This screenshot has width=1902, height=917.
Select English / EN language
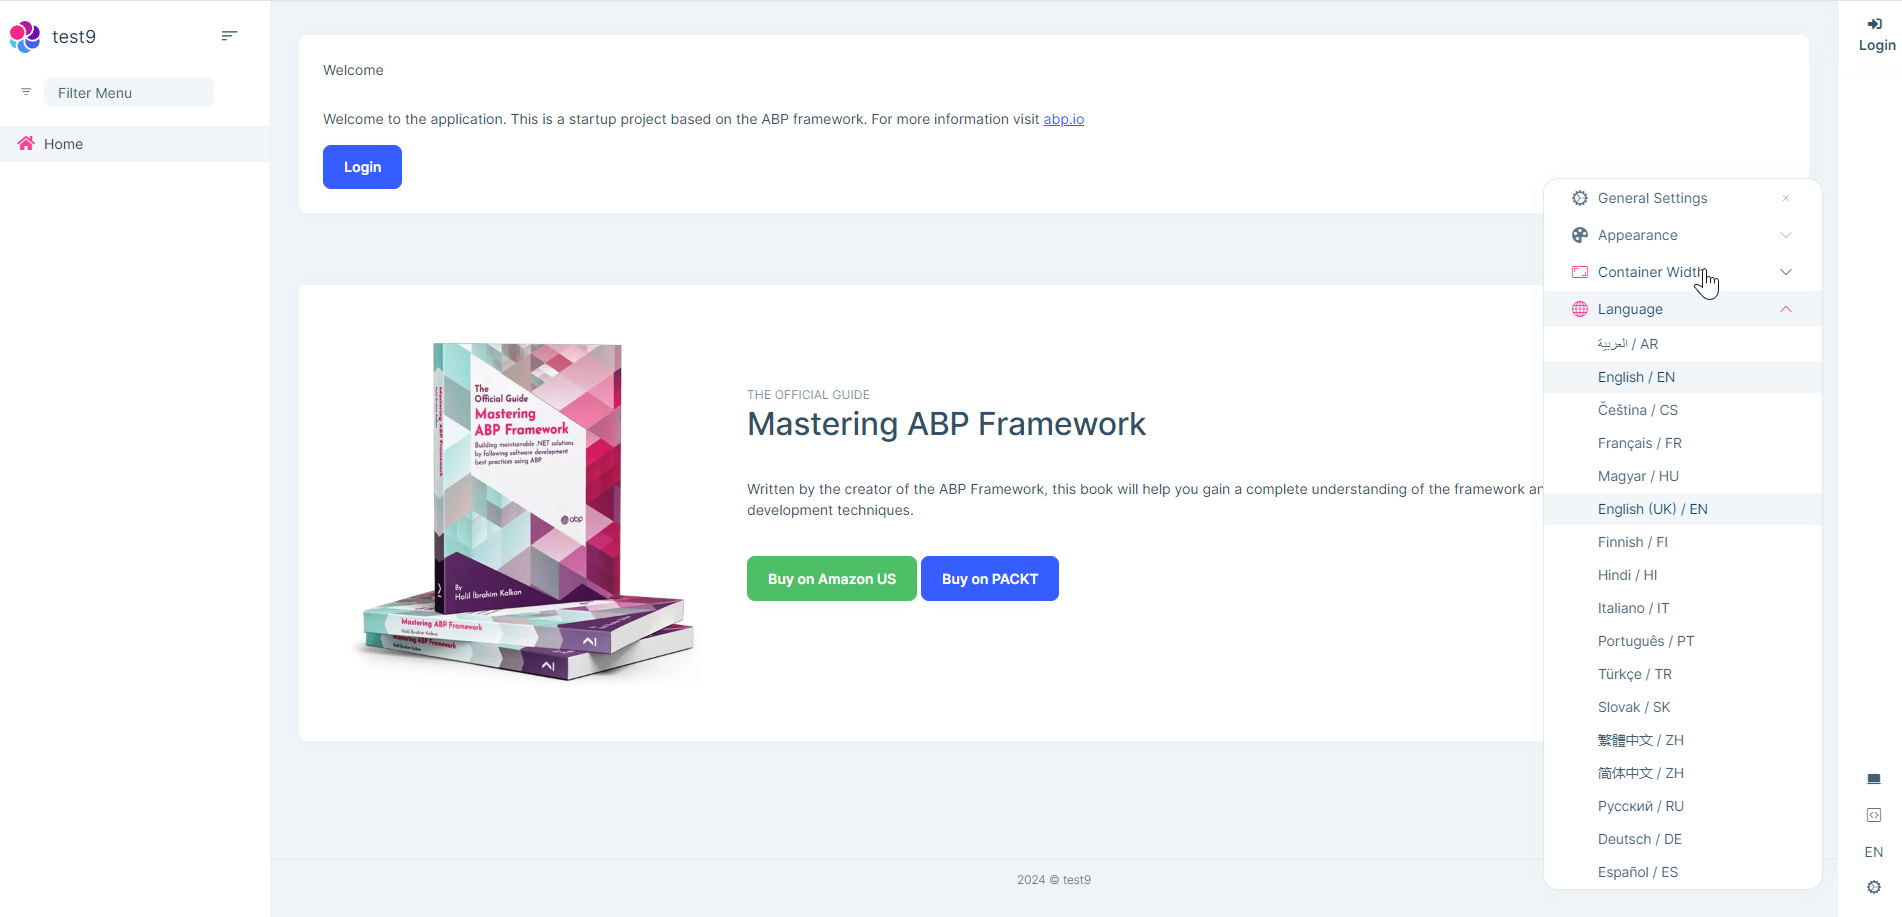1682,377
